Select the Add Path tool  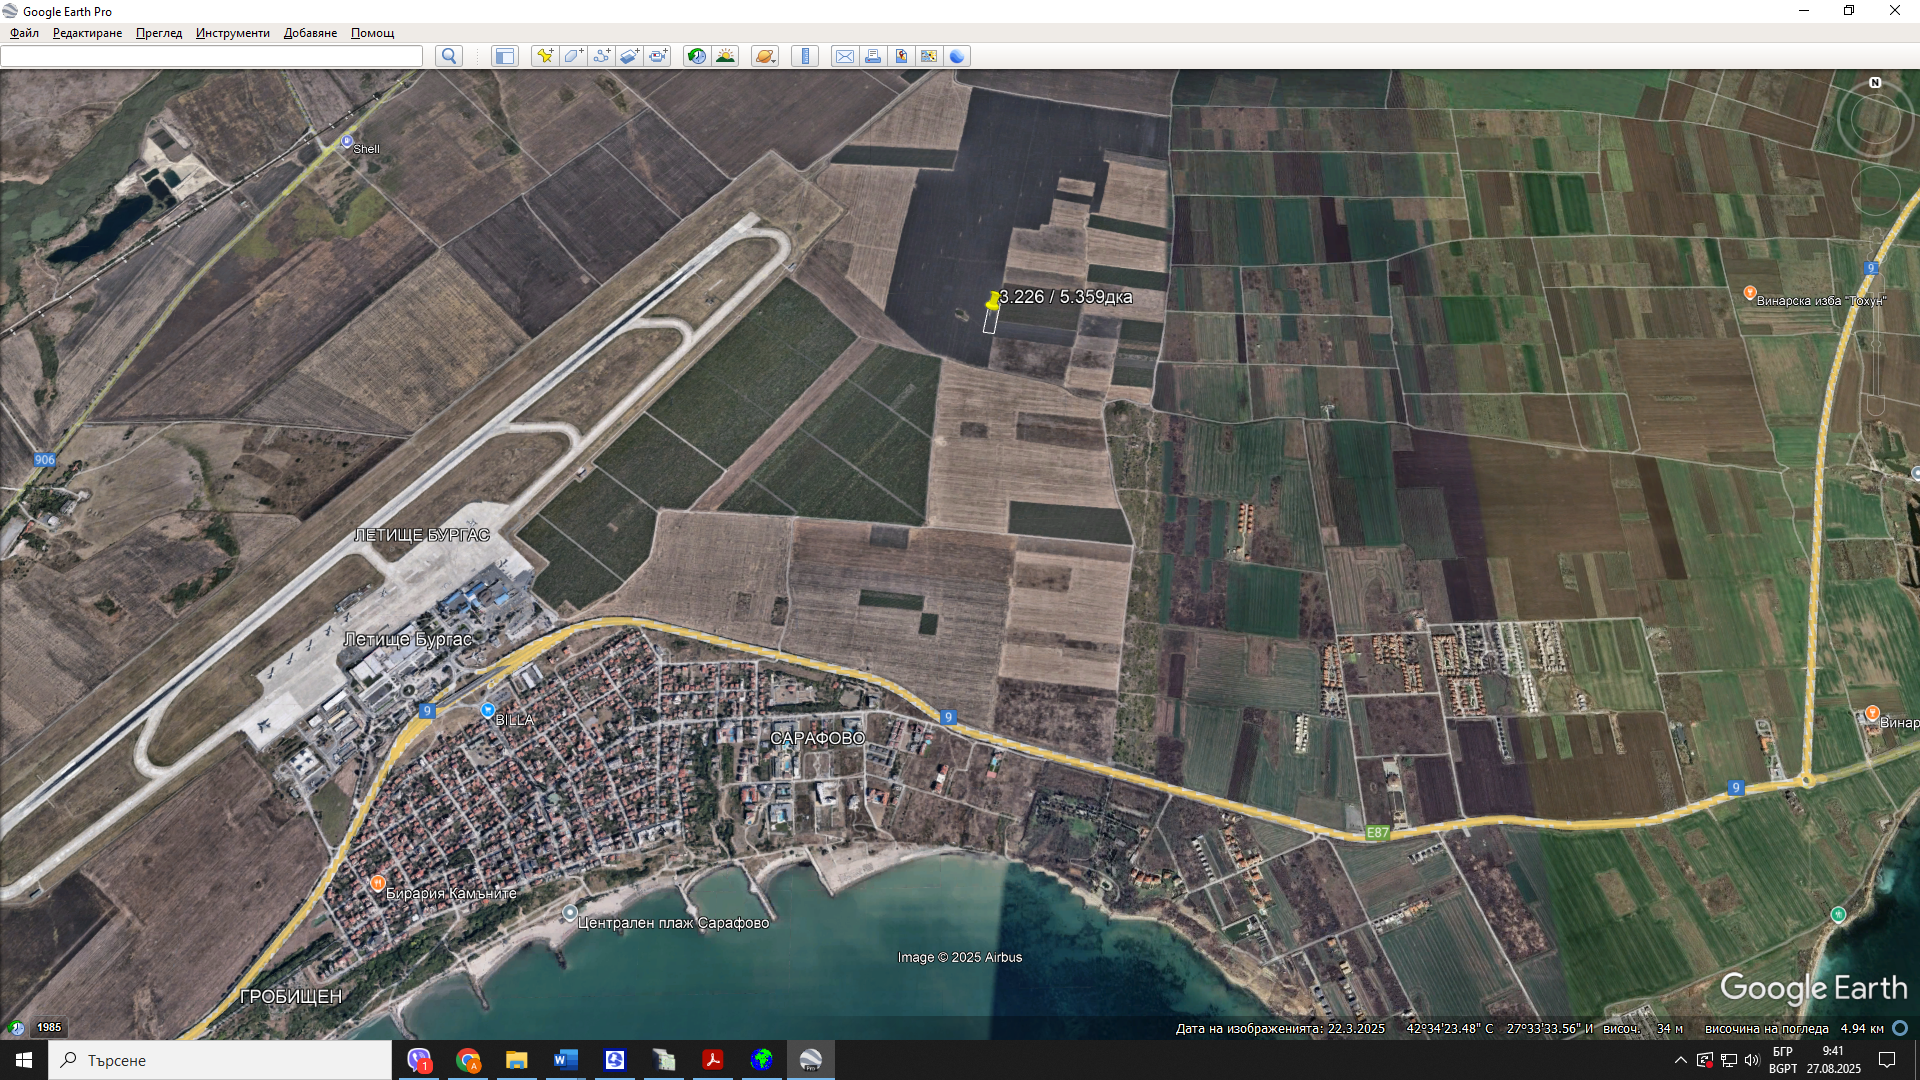(x=601, y=56)
